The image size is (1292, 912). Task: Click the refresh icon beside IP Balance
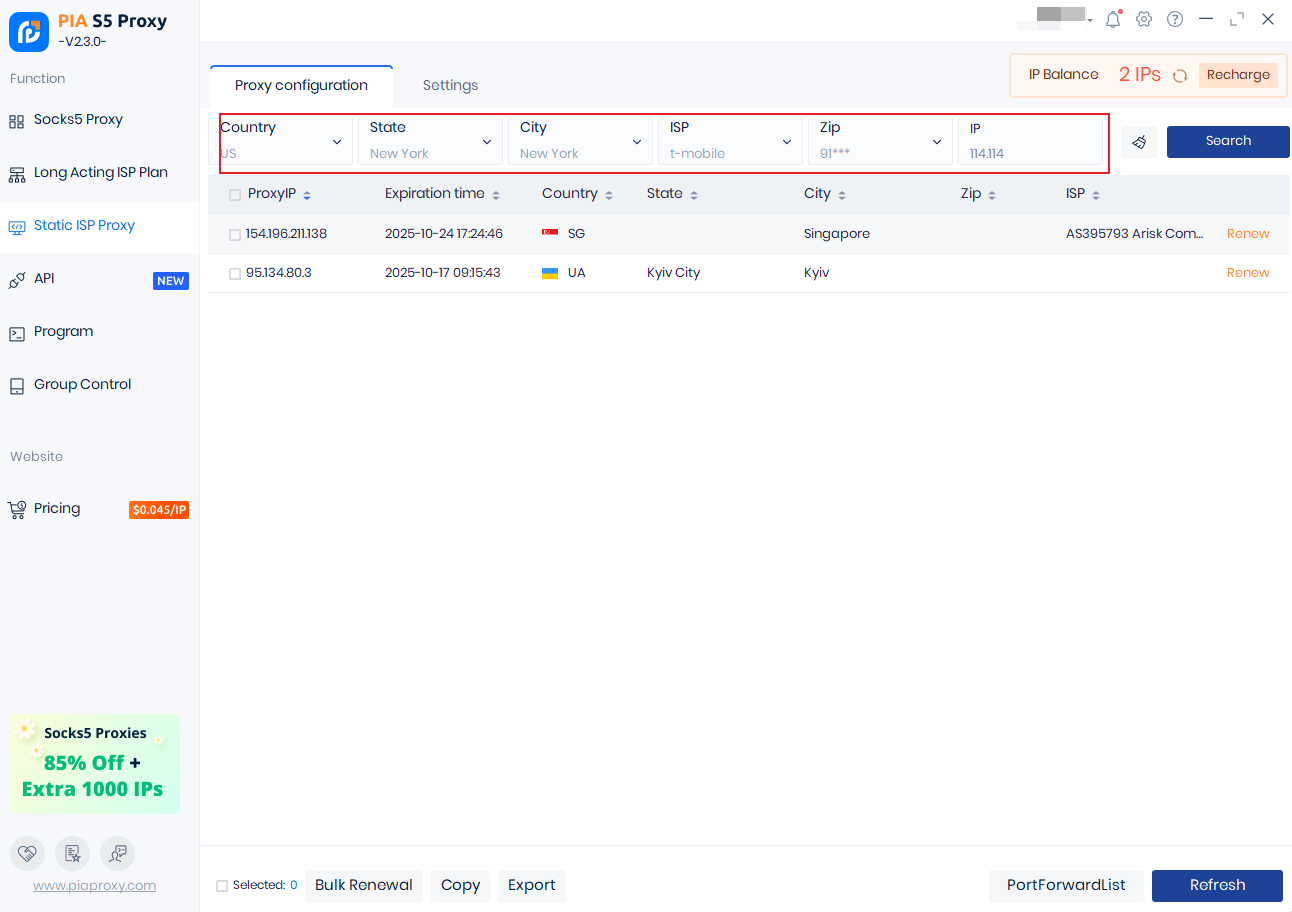click(1180, 75)
